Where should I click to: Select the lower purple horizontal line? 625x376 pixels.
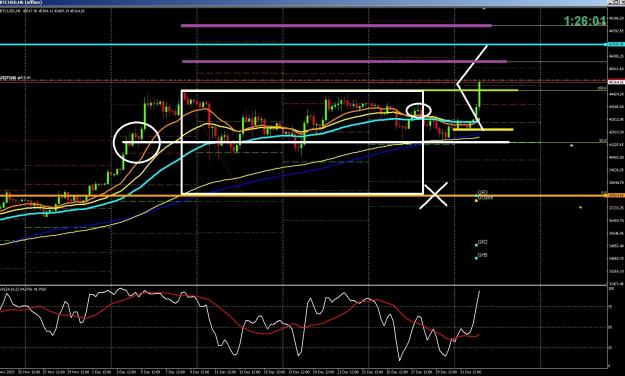(344, 61)
